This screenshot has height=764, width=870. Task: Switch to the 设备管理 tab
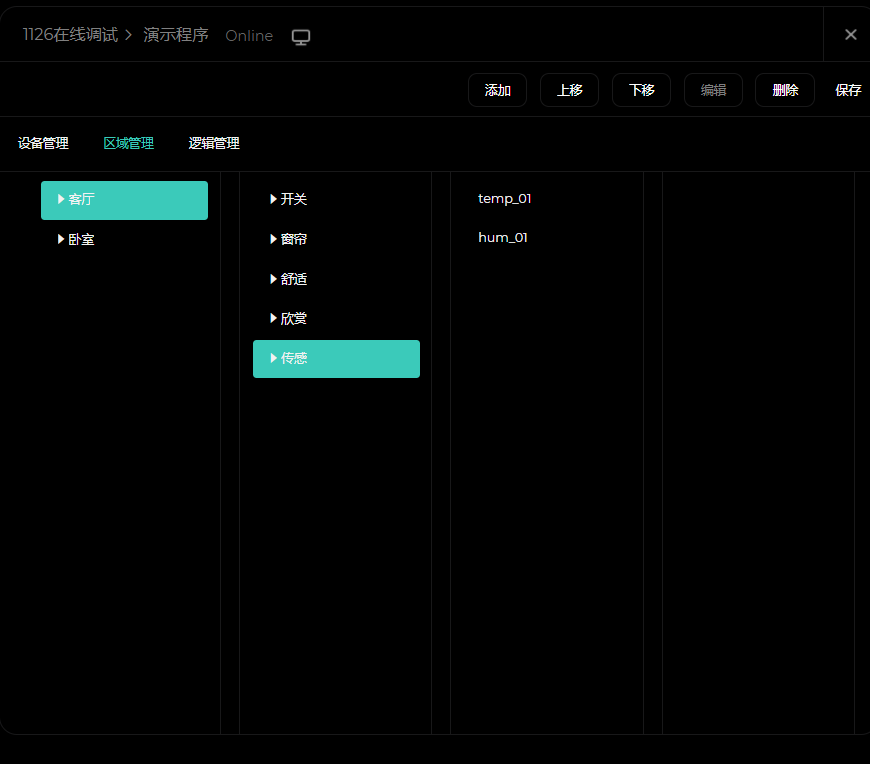[43, 143]
